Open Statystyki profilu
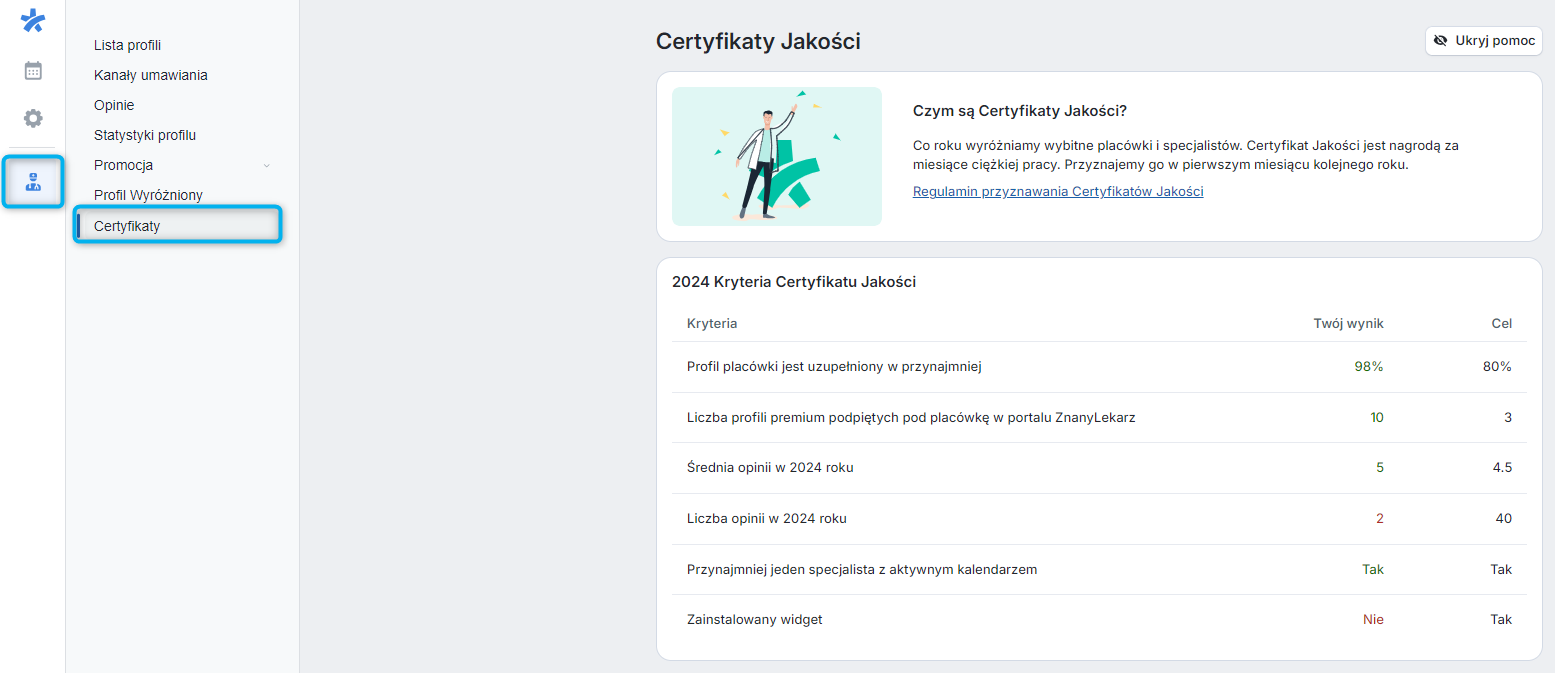 tap(144, 135)
